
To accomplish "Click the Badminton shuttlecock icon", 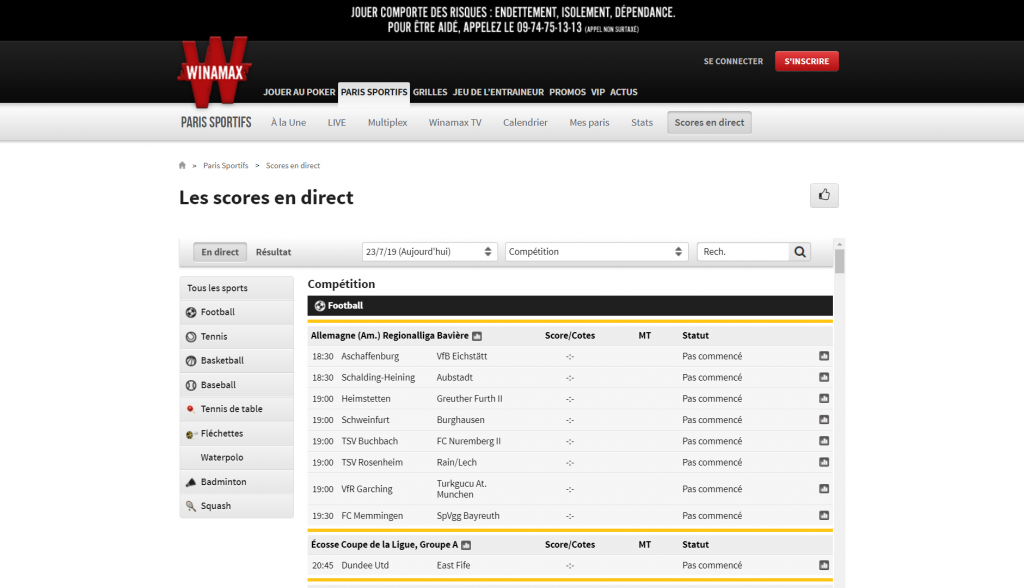I will [191, 481].
